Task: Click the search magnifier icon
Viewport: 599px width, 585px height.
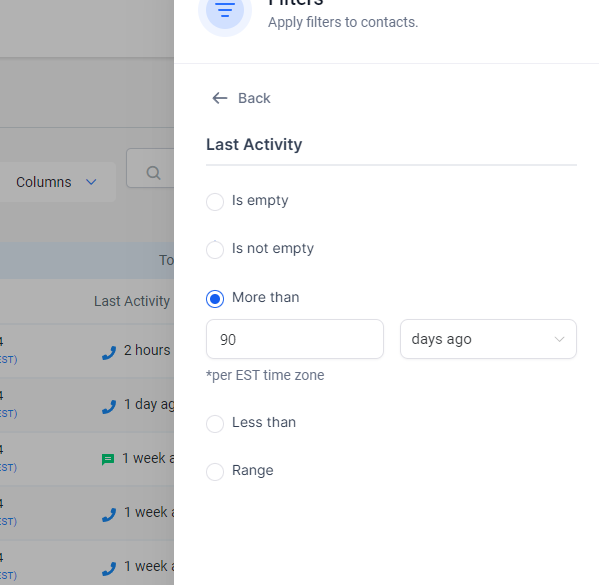Action: tap(153, 173)
